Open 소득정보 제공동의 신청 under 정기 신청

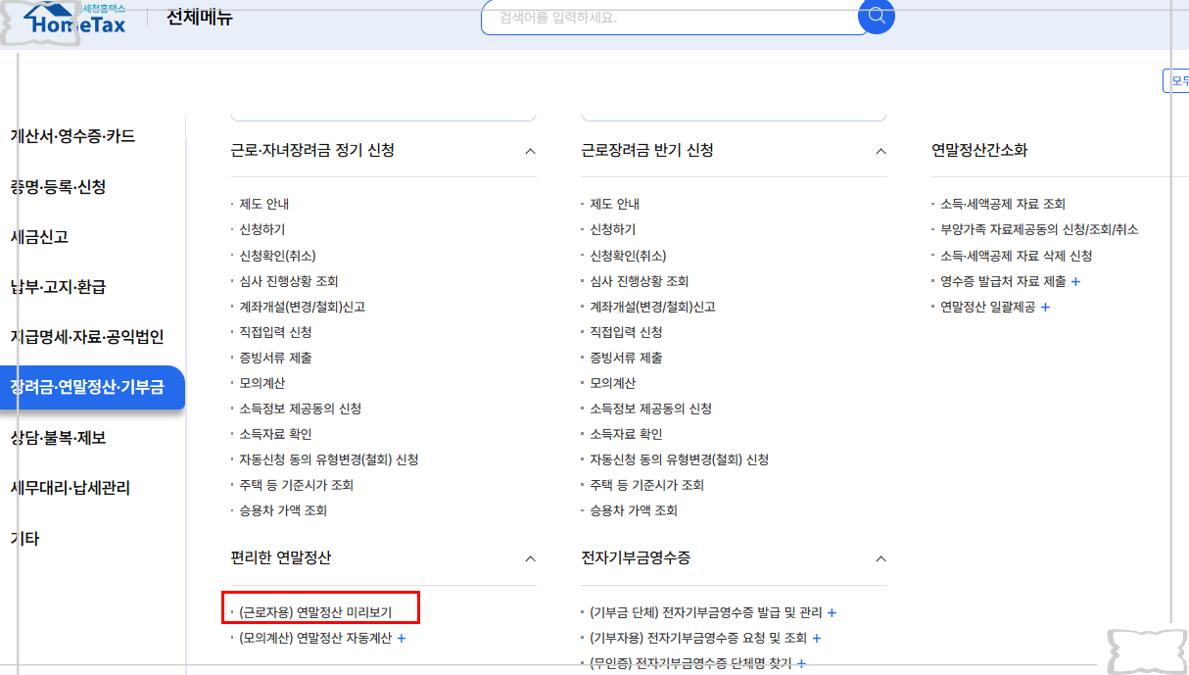(300, 409)
